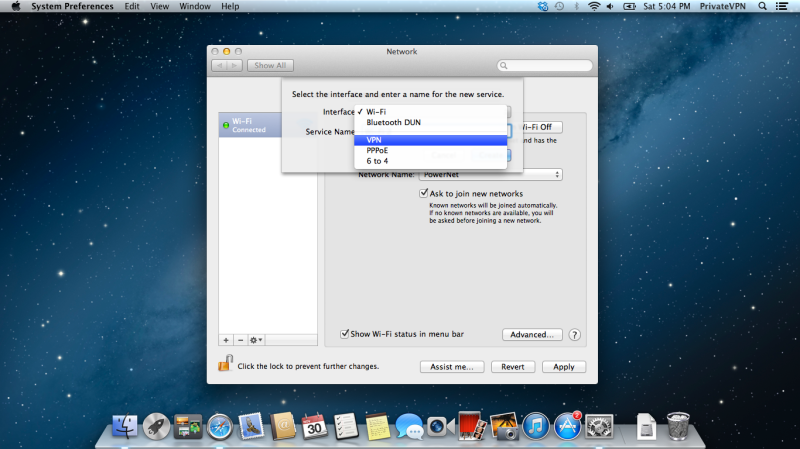Image resolution: width=800 pixels, height=449 pixels.
Task: Open App Store from the dock
Action: [568, 427]
